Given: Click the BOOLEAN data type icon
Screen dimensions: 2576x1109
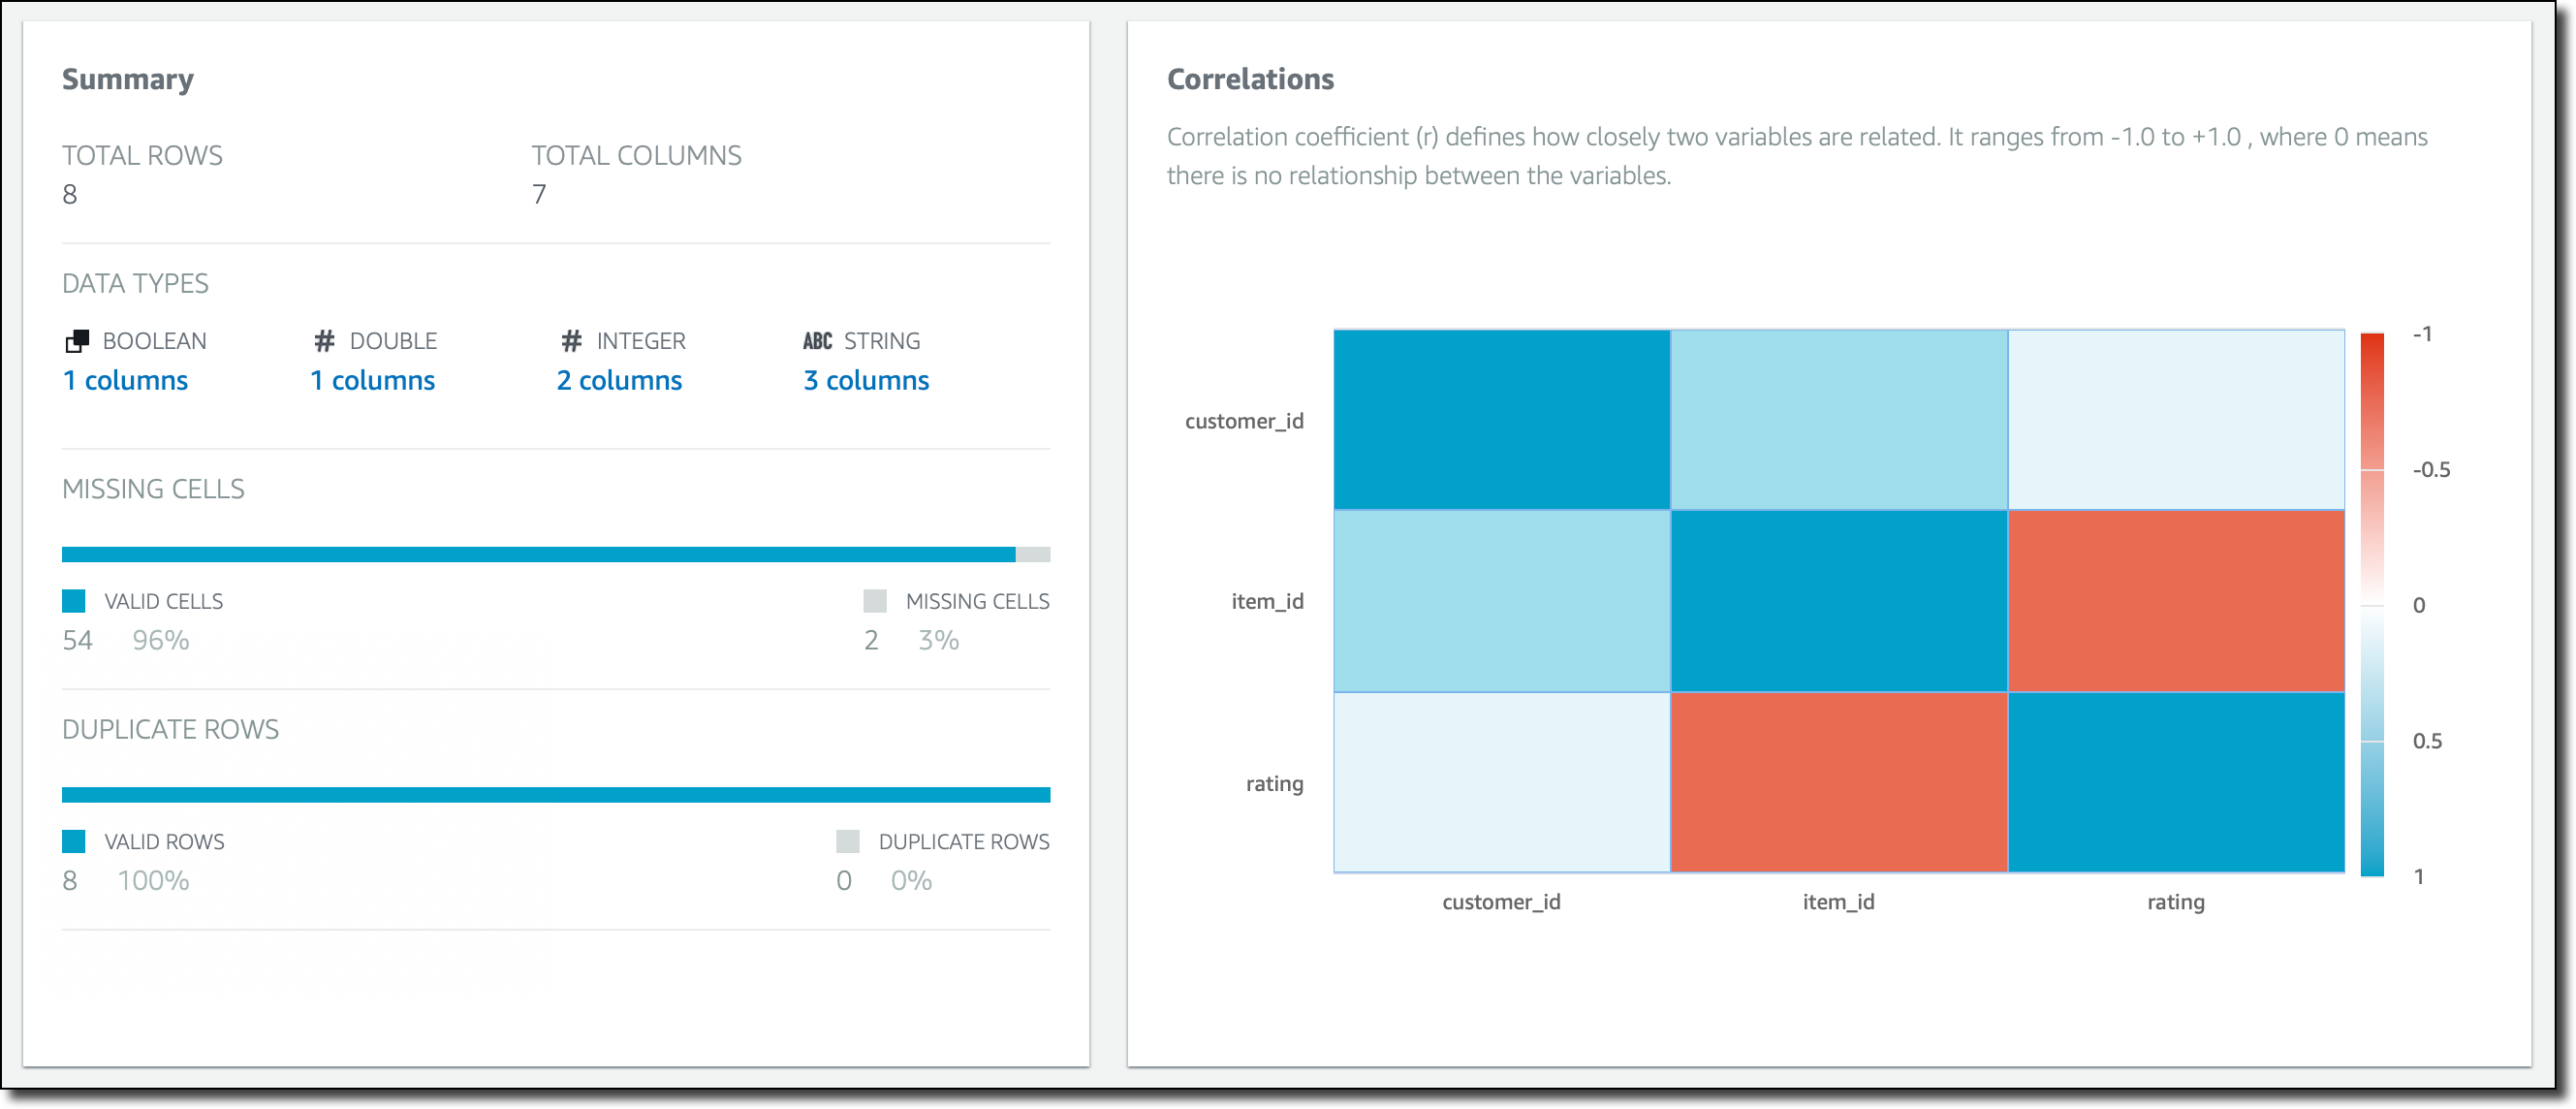Looking at the screenshot, I should pyautogui.click(x=77, y=342).
